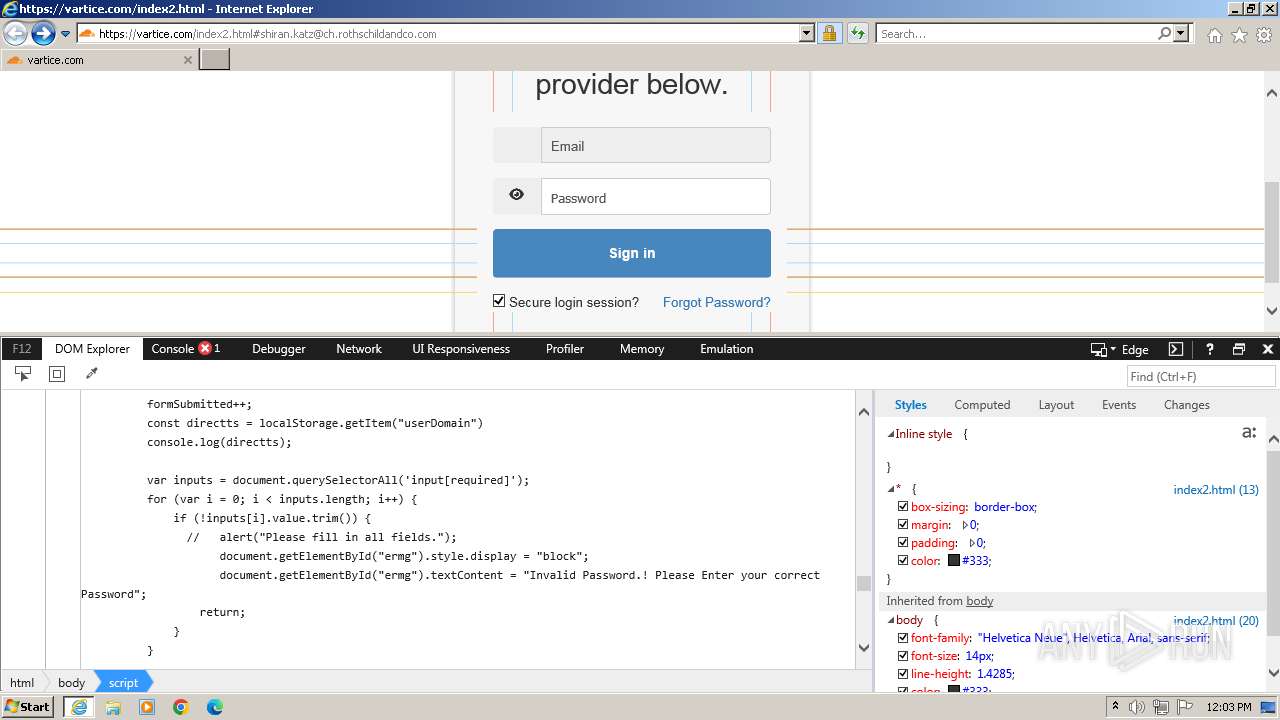Launch Microsoft Edge from taskbar

(x=215, y=707)
